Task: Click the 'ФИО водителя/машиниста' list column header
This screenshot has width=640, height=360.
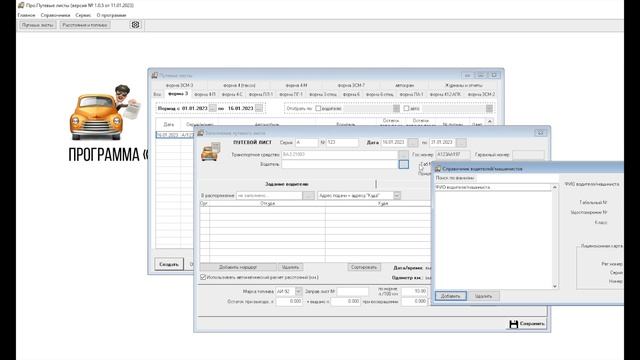Action: (x=493, y=187)
